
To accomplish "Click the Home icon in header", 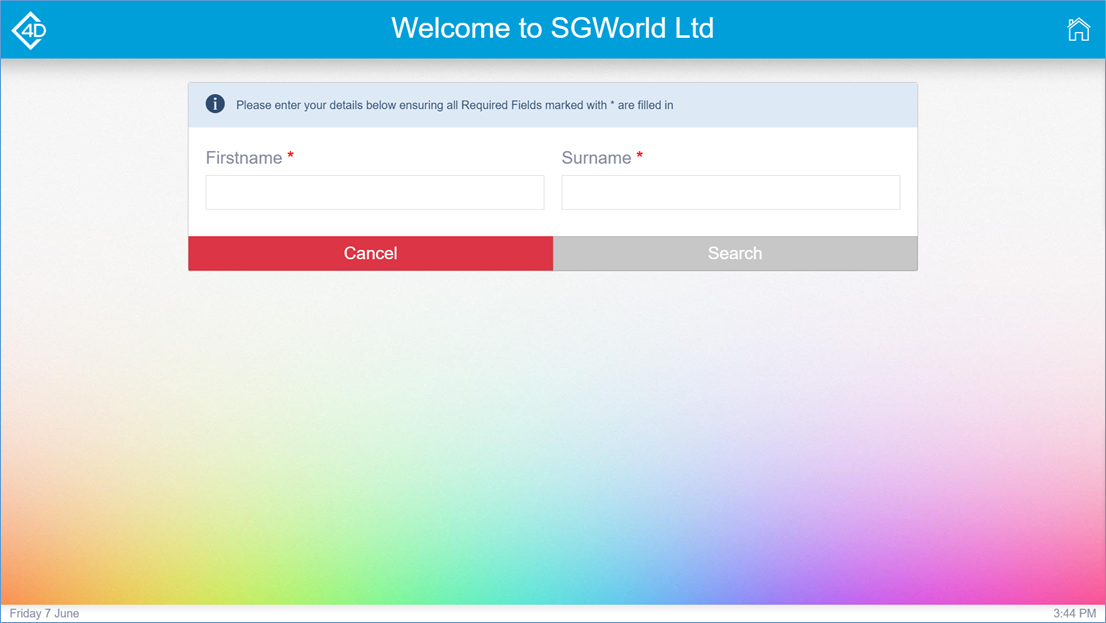I will point(1078,30).
